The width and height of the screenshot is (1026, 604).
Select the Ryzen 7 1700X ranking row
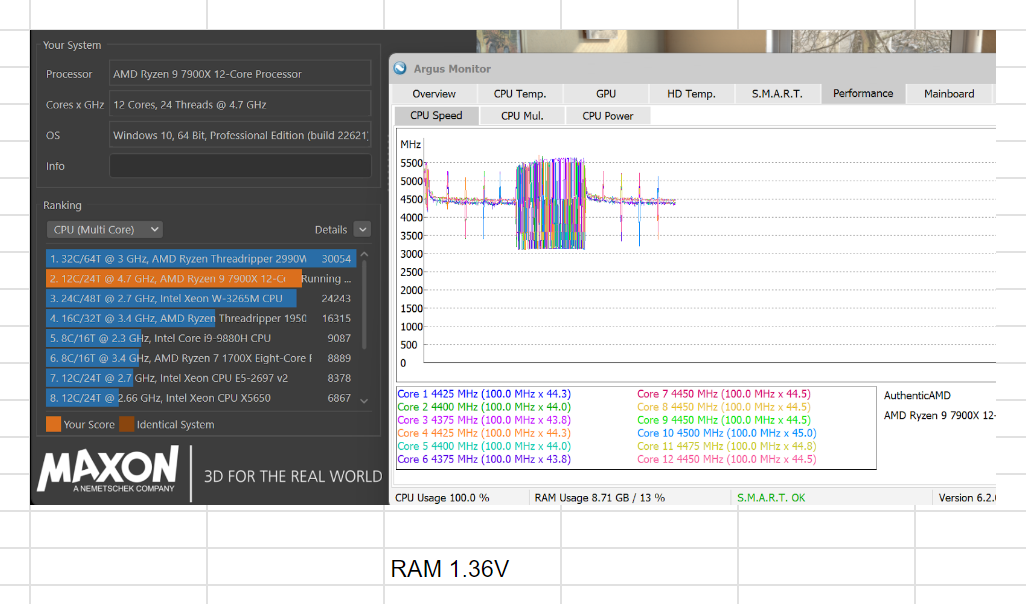coord(201,358)
